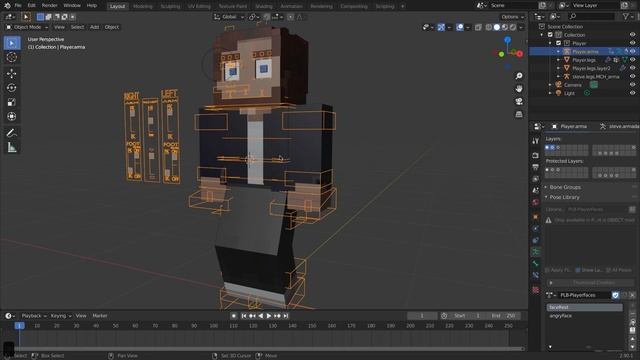Screen dimensions: 640x360
Task: Hide Collection using its eye icon
Action: (632, 35)
